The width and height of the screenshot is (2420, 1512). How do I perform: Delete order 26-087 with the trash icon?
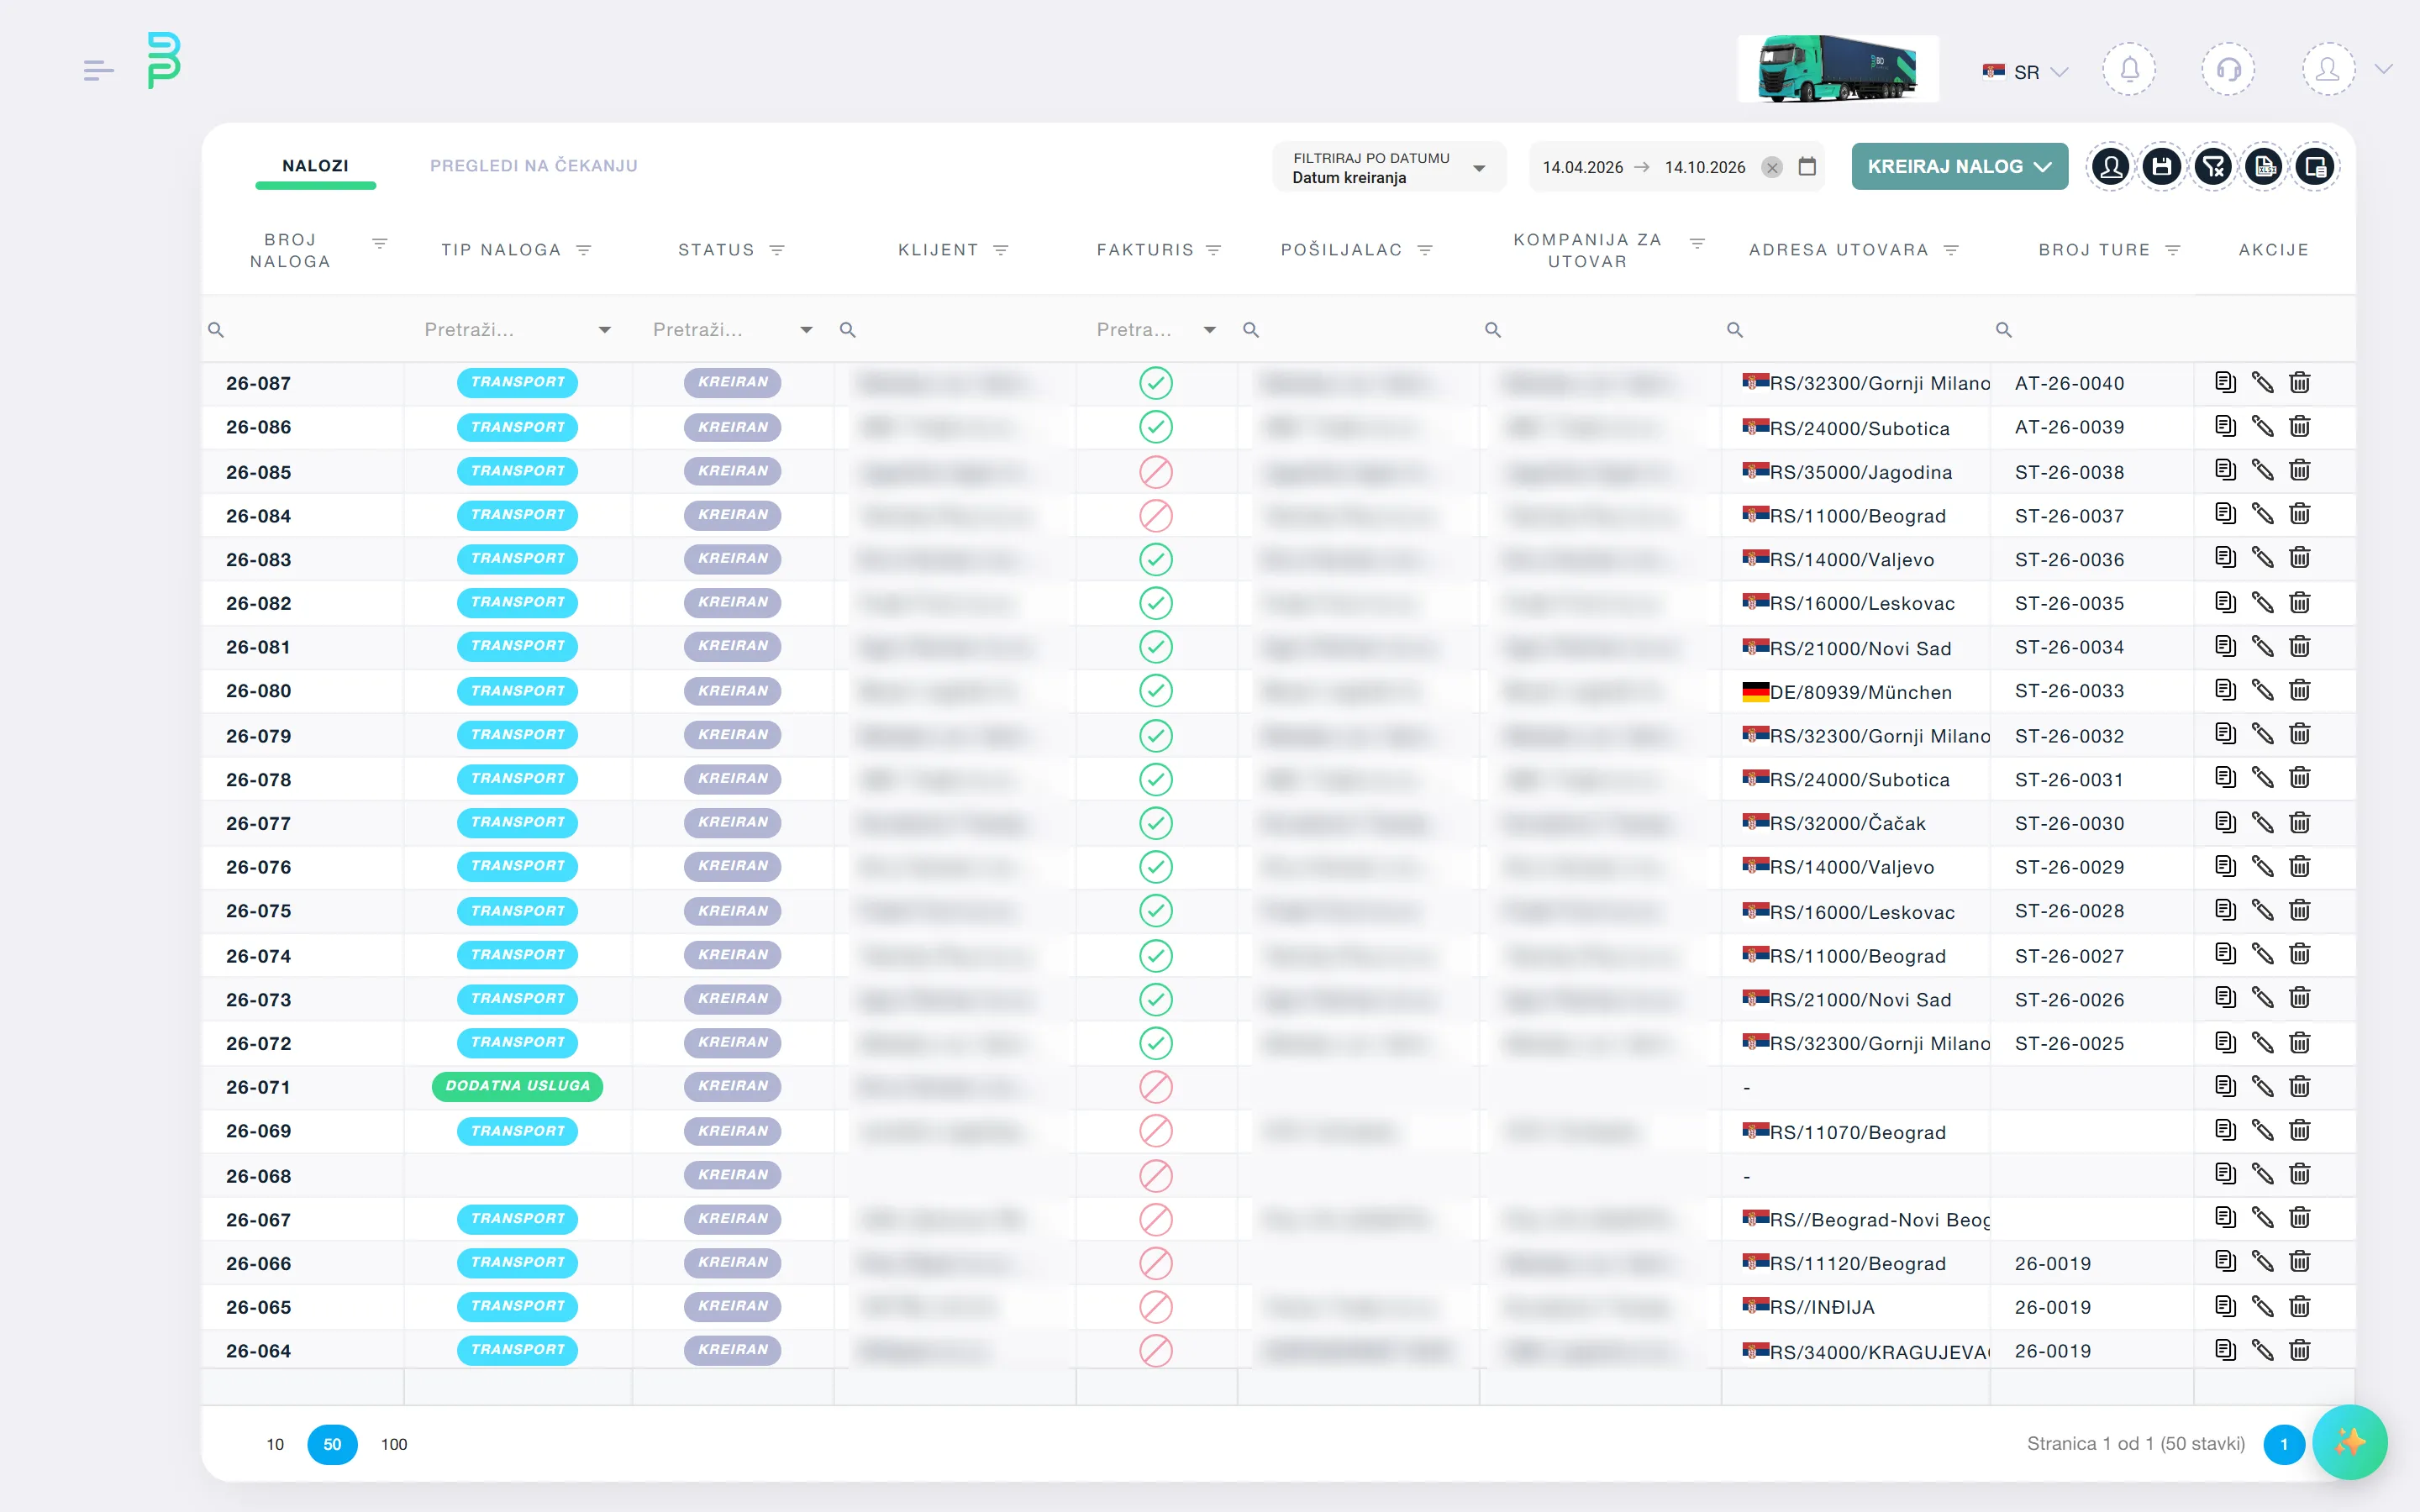click(2300, 382)
